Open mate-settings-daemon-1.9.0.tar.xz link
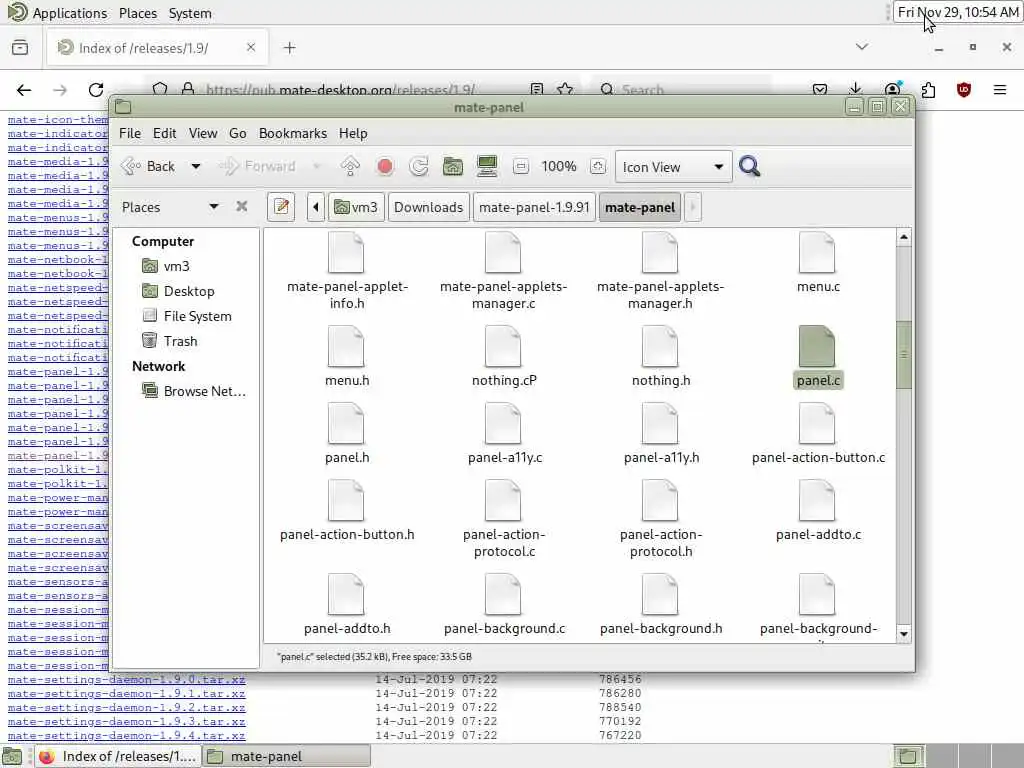 [x=127, y=680]
